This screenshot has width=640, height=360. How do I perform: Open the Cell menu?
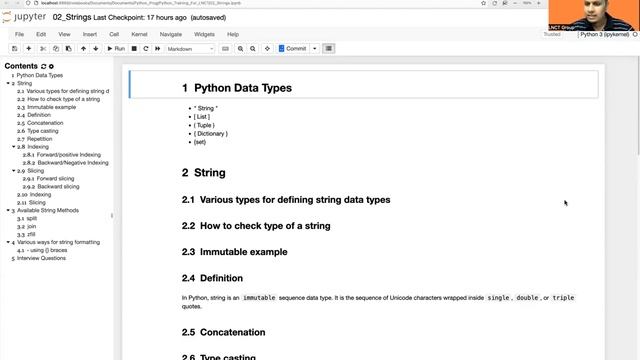(x=114, y=34)
